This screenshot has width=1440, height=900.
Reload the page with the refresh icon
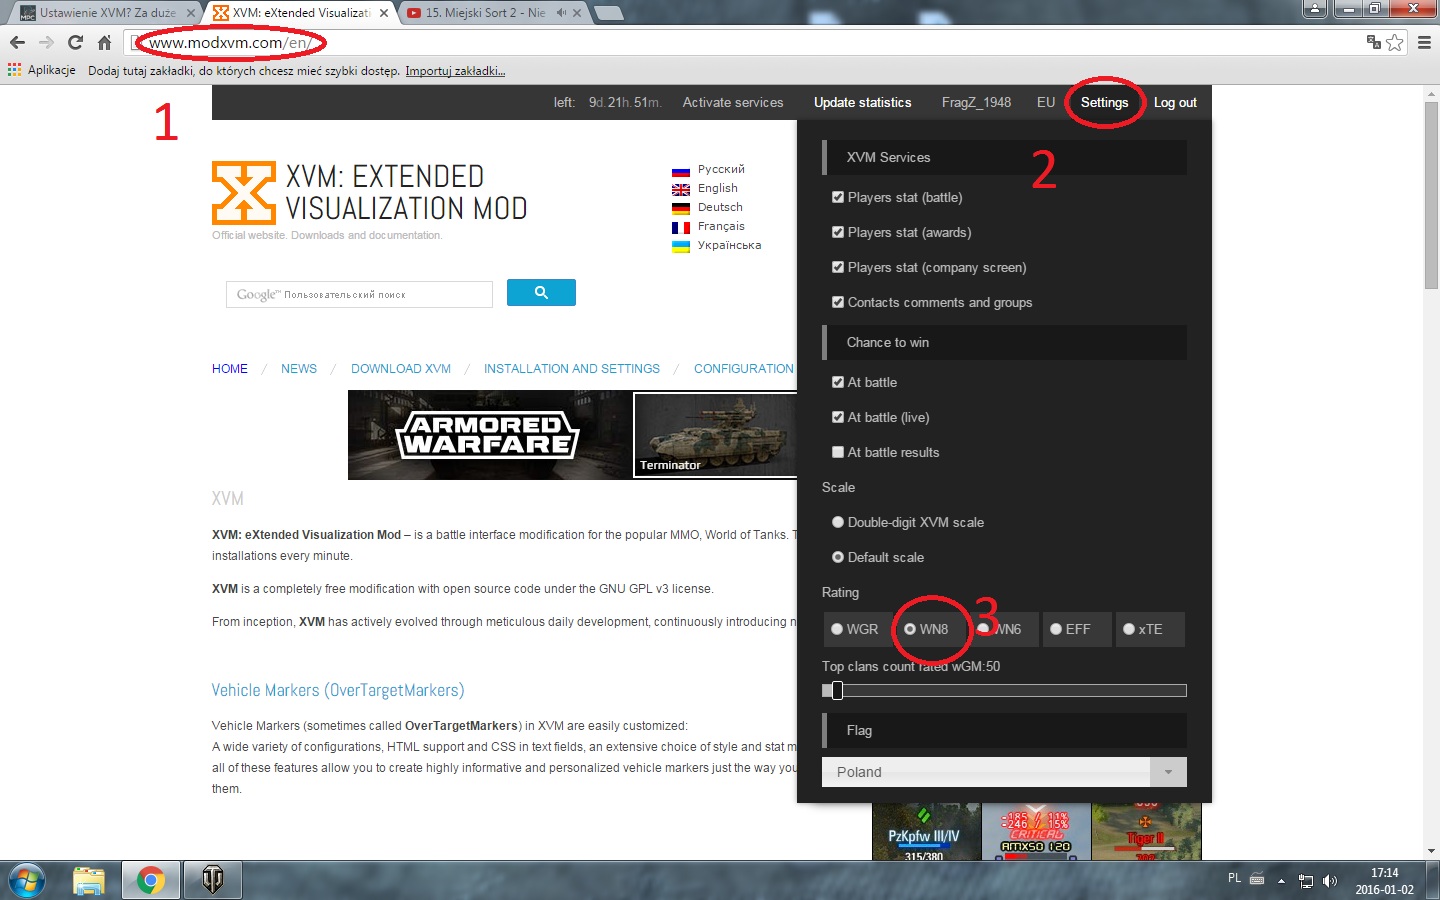pyautogui.click(x=75, y=43)
